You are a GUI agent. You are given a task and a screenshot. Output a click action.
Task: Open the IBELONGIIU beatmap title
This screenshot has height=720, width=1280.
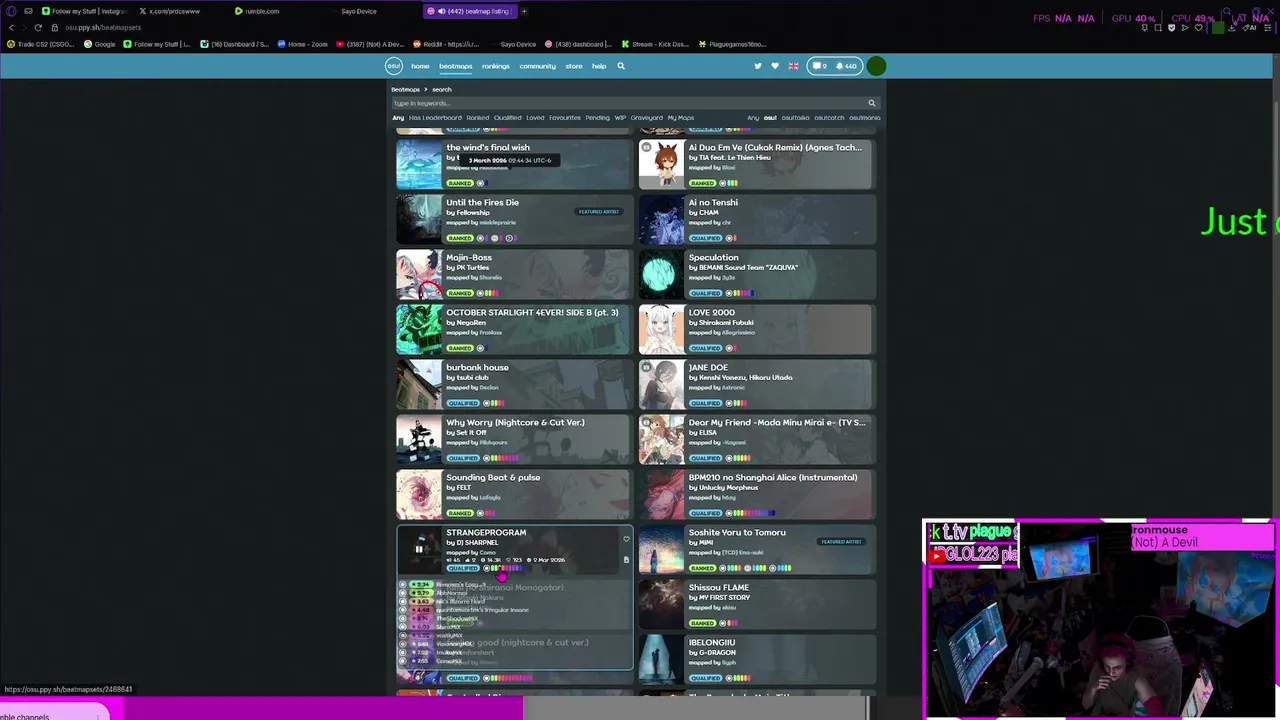coord(711,642)
